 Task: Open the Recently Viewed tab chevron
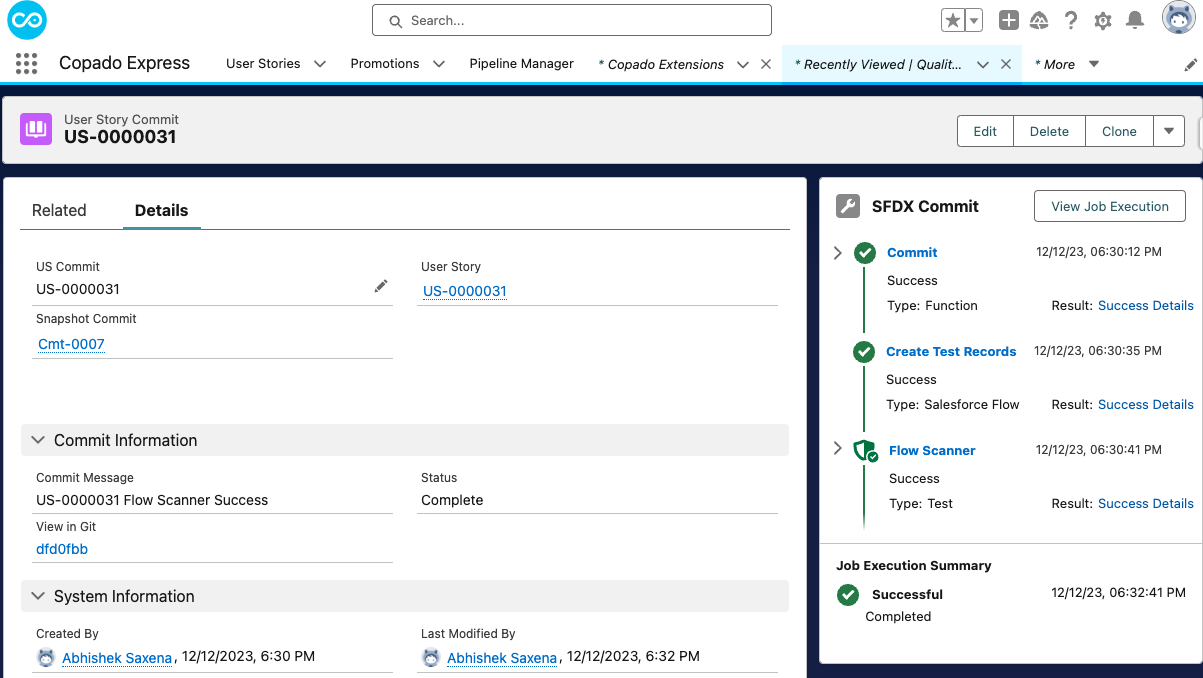click(x=983, y=64)
